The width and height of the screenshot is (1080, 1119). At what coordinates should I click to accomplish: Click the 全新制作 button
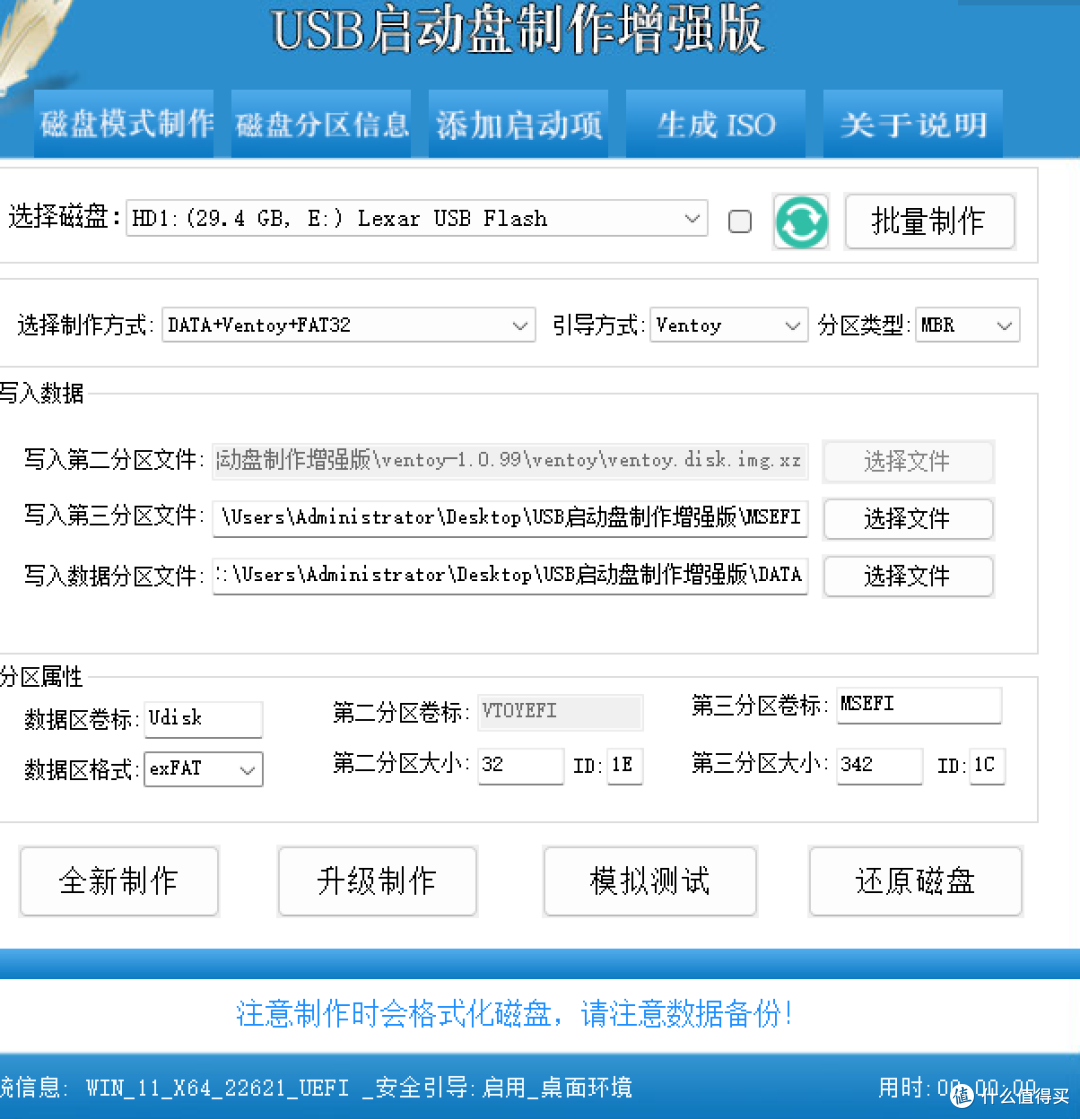pyautogui.click(x=119, y=881)
